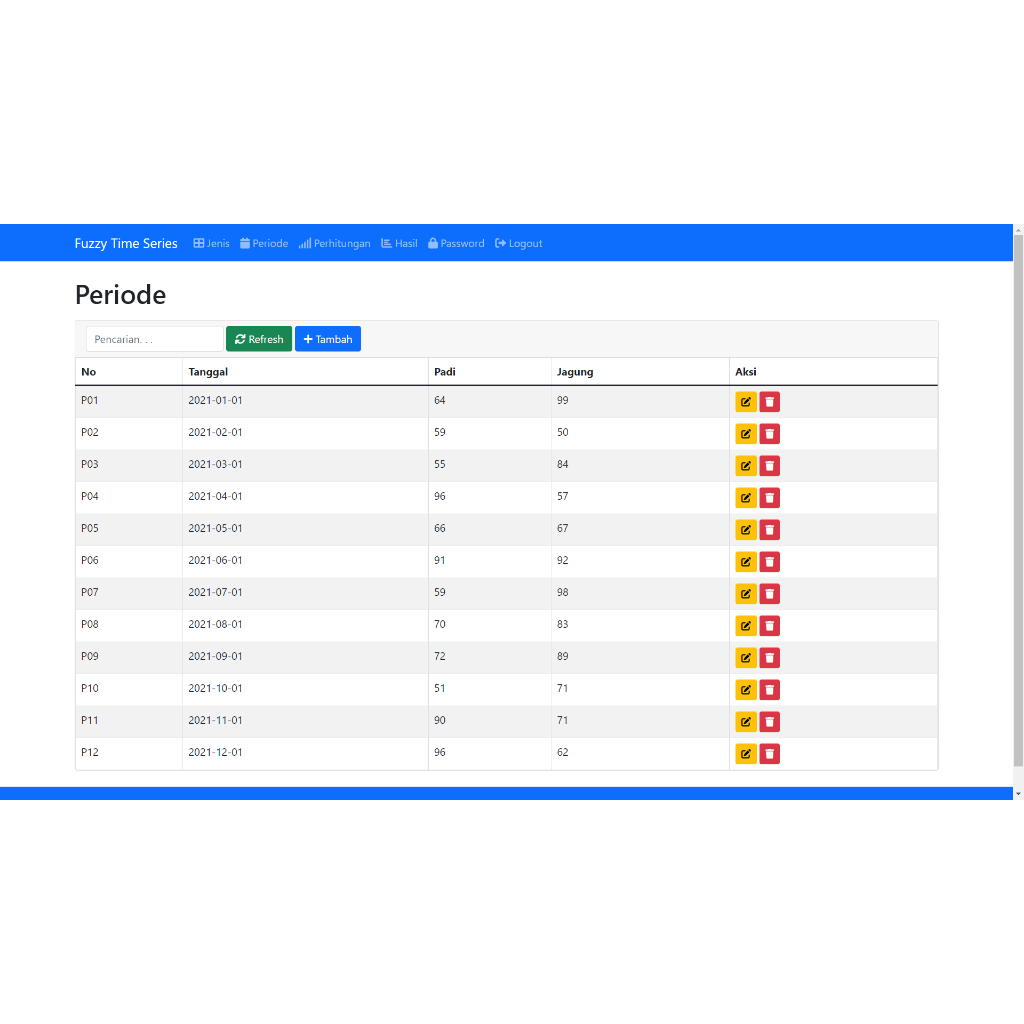
Task: Edit the P04 row dated 2021-04-01
Action: 745,498
